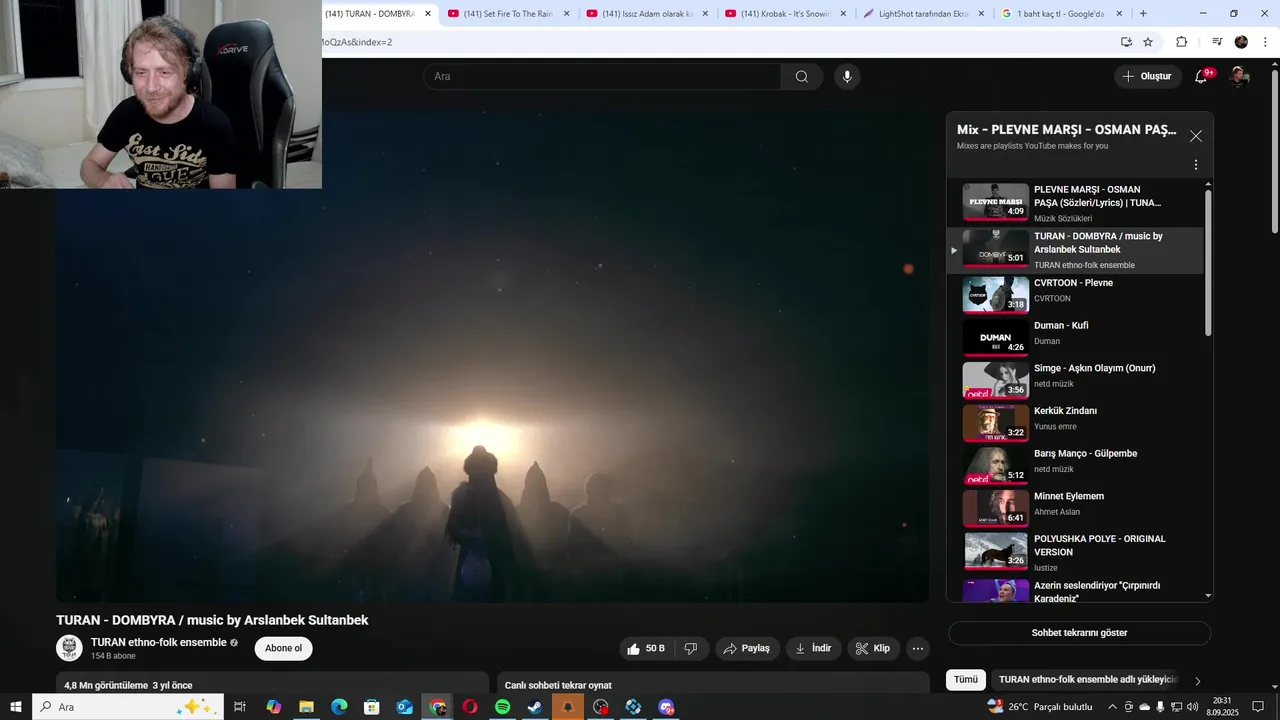Open Mix playlist three-dot options
Screen dimensions: 1280x720
pyautogui.click(x=1196, y=165)
